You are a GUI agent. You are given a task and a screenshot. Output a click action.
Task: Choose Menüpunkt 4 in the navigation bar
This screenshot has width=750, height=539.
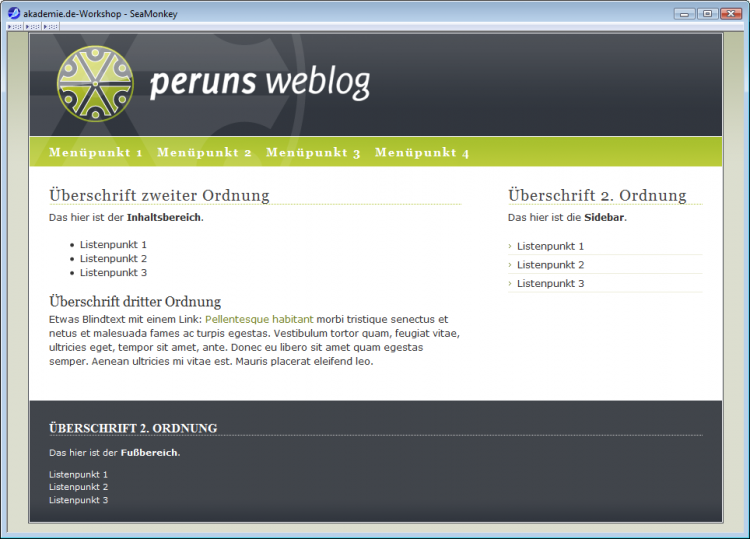[x=422, y=153]
